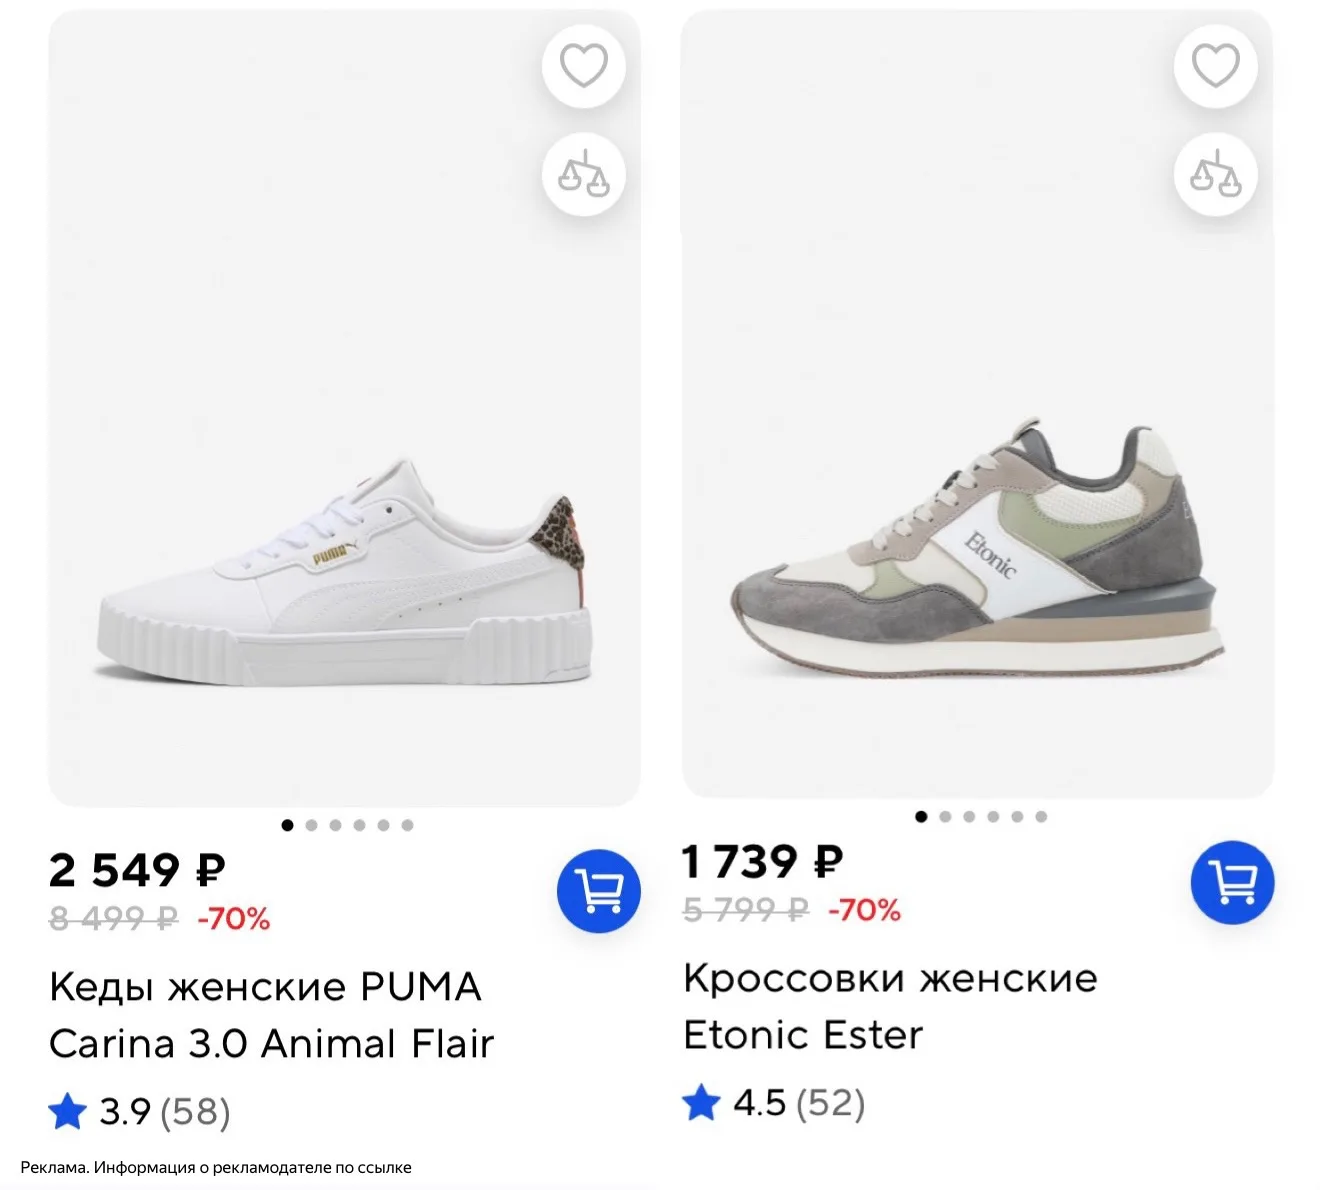Open advertiser information link at bottom
This screenshot has width=1320, height=1190.
tap(216, 1167)
